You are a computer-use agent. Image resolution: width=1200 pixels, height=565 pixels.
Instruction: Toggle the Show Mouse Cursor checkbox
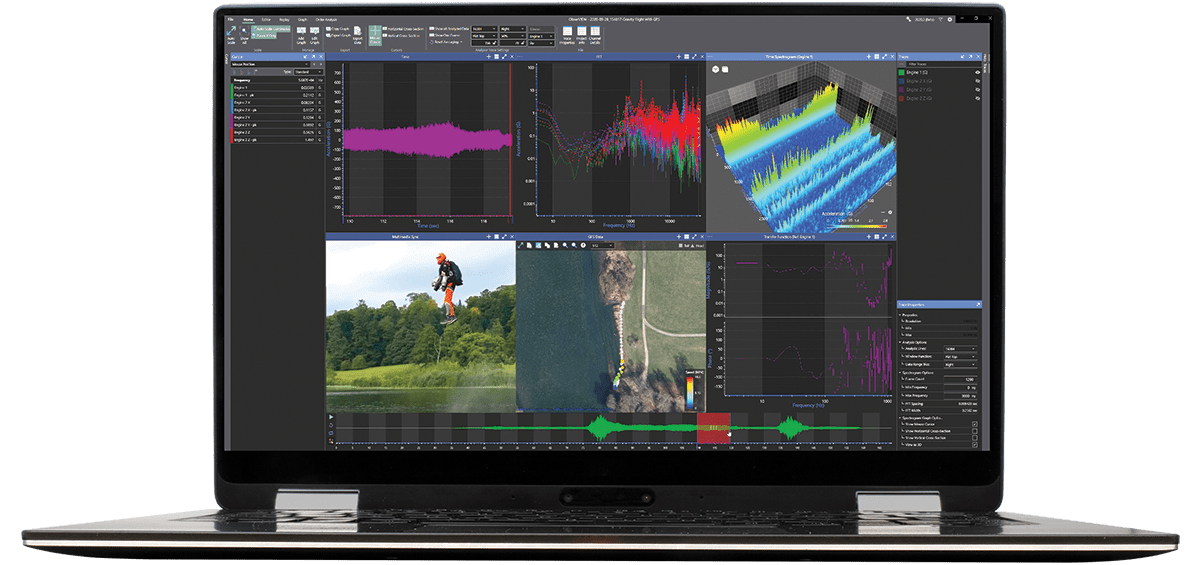(975, 424)
